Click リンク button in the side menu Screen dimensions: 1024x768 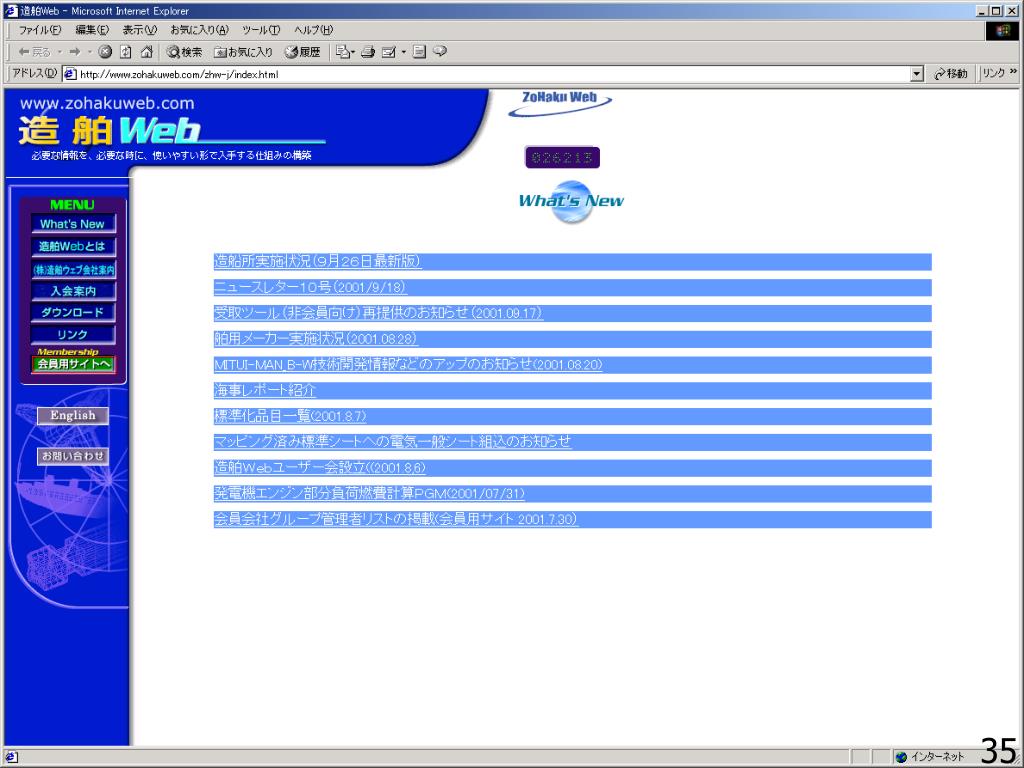click(73, 334)
